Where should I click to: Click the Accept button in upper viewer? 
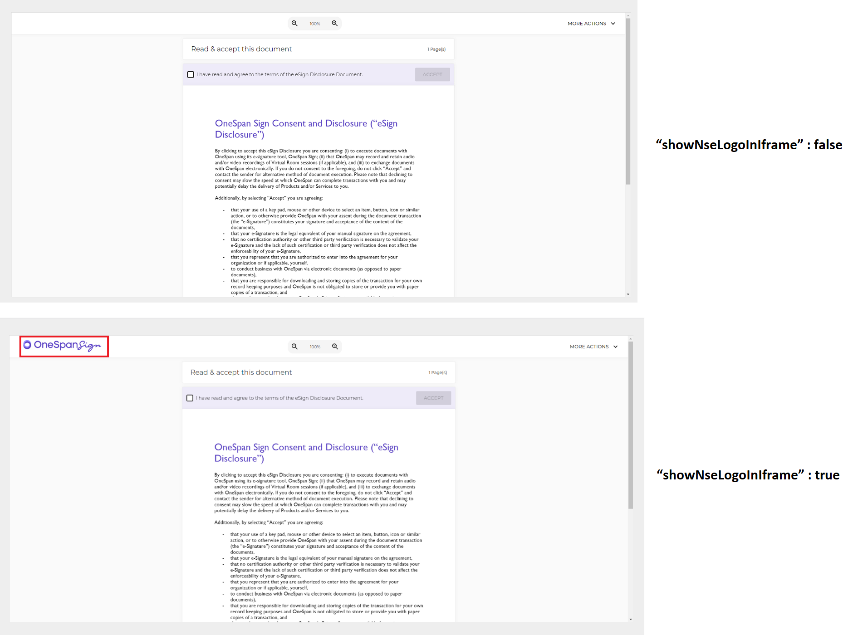point(432,75)
